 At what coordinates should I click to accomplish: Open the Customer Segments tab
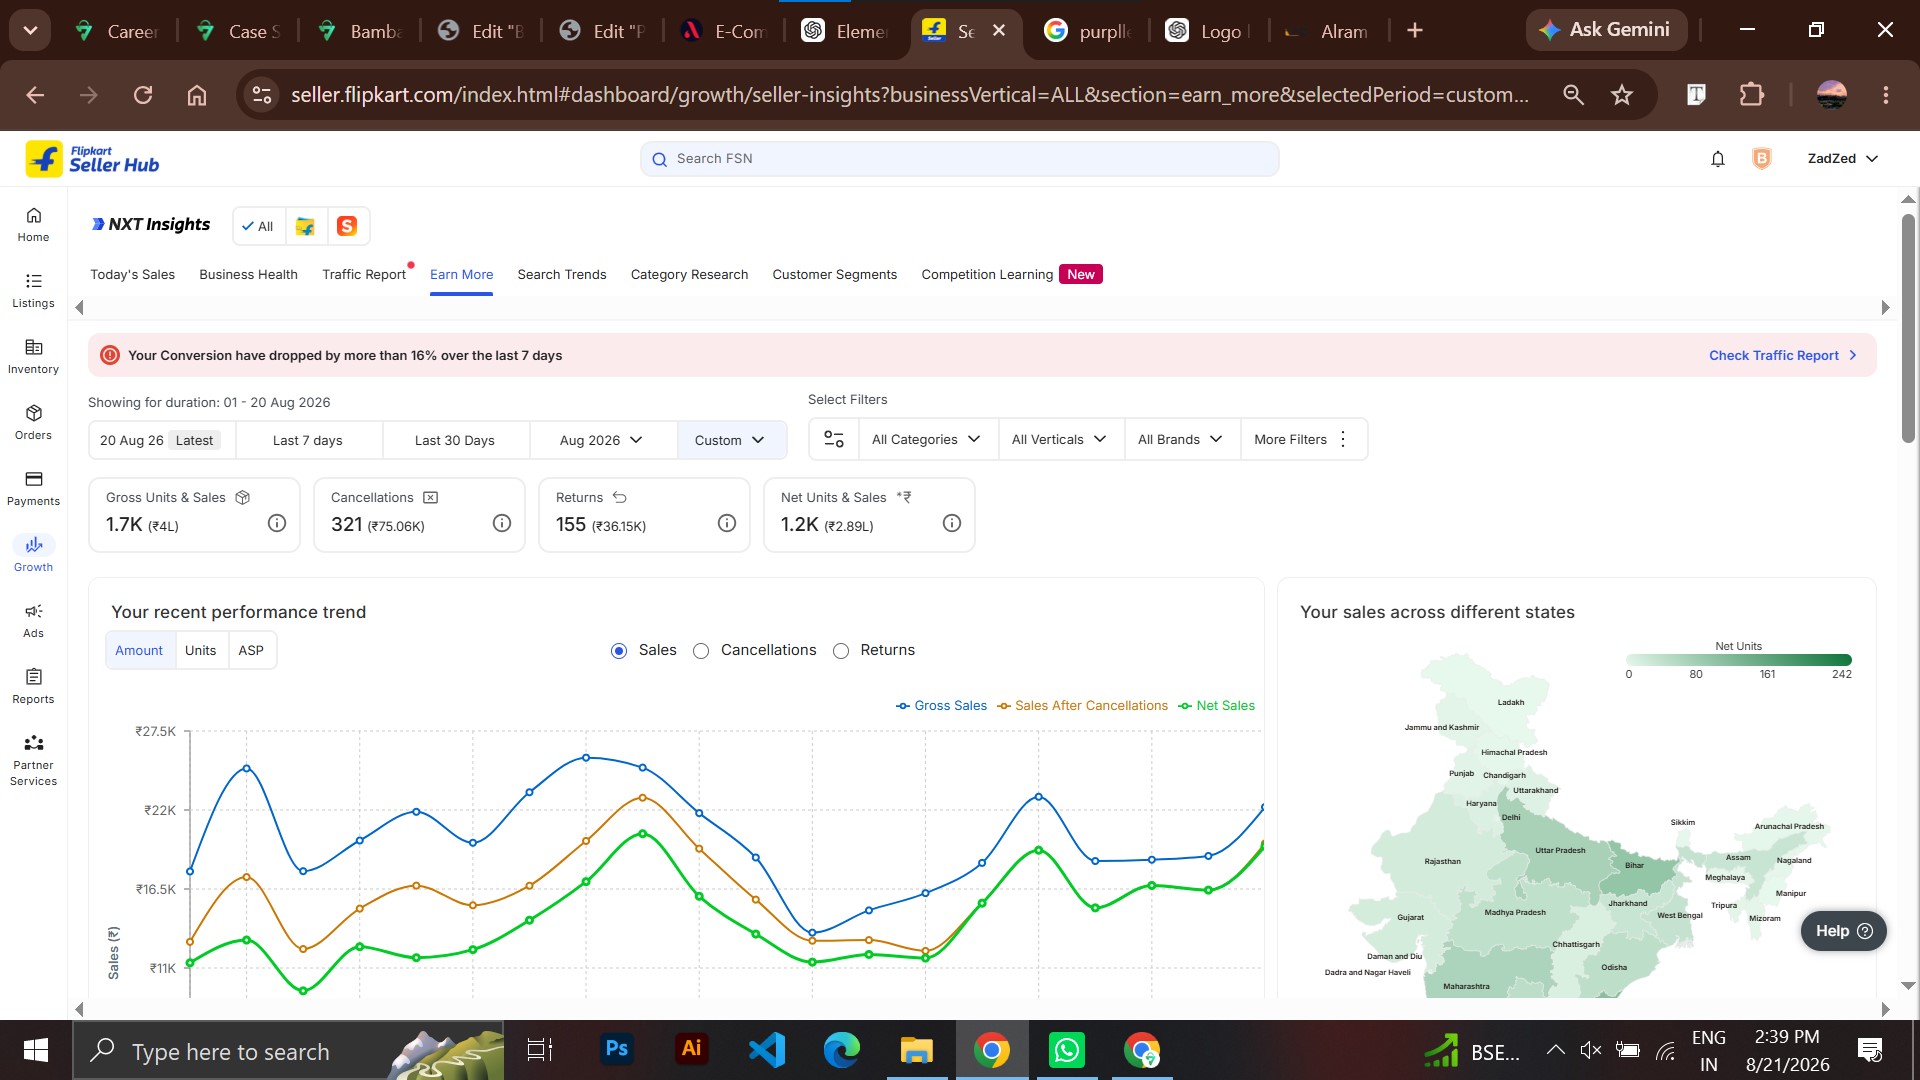[x=835, y=274]
